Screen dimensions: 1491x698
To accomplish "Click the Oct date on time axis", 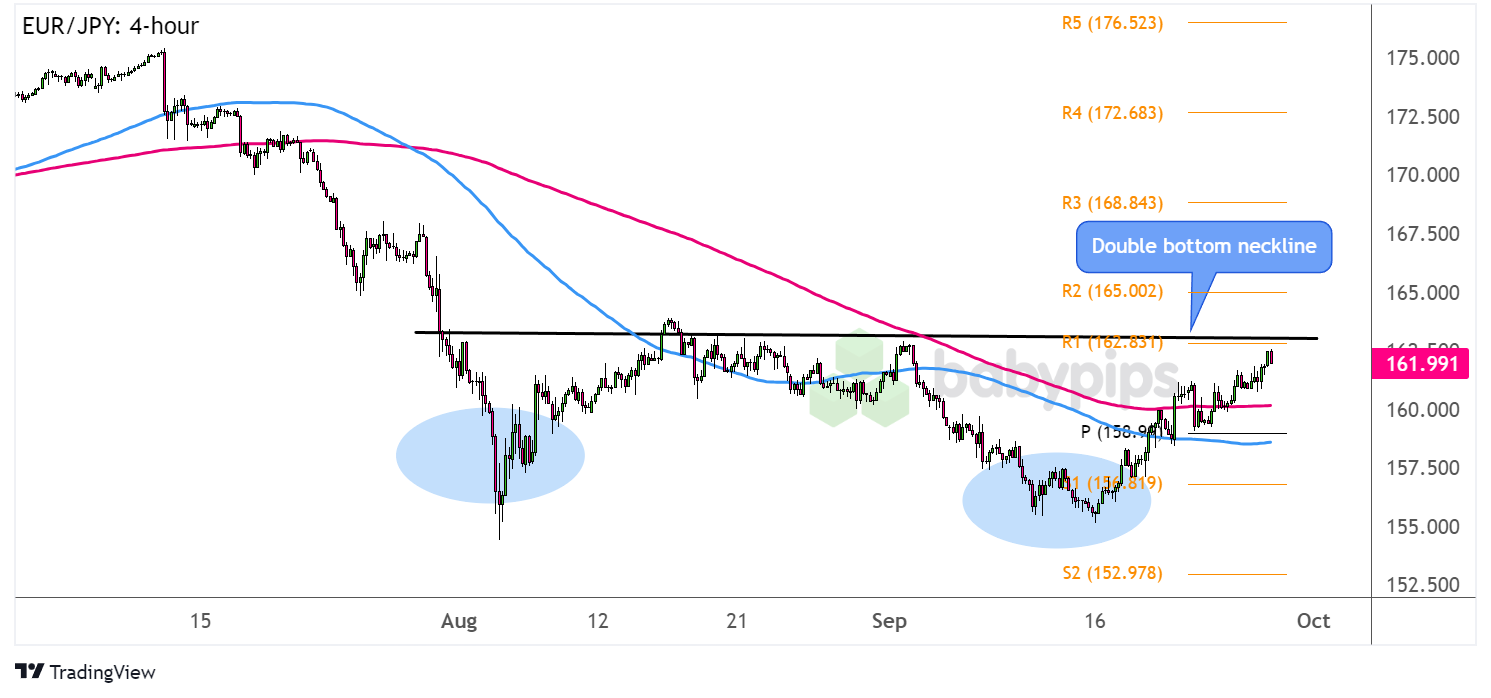I will click(x=1312, y=621).
